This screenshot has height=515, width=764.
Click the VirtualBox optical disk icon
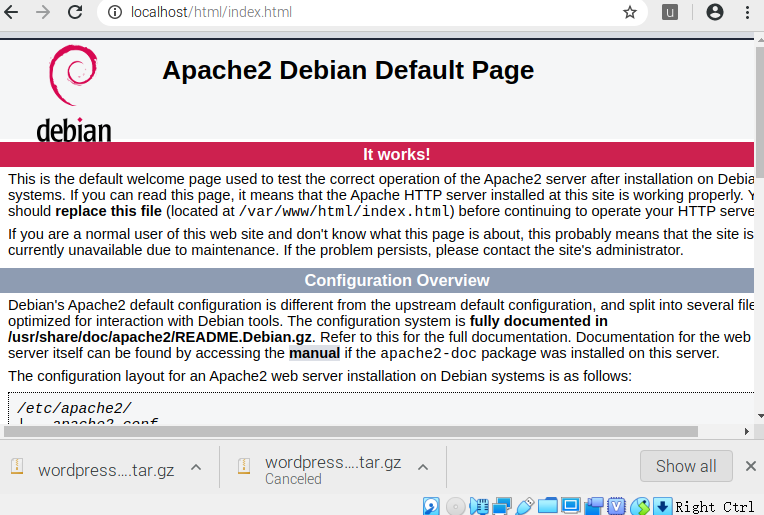pyautogui.click(x=455, y=506)
